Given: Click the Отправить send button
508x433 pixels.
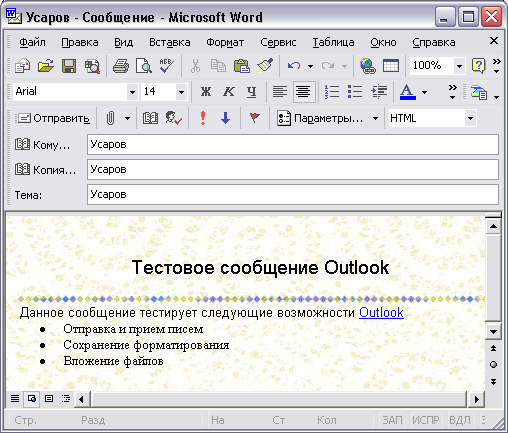Looking at the screenshot, I should click(x=54, y=118).
